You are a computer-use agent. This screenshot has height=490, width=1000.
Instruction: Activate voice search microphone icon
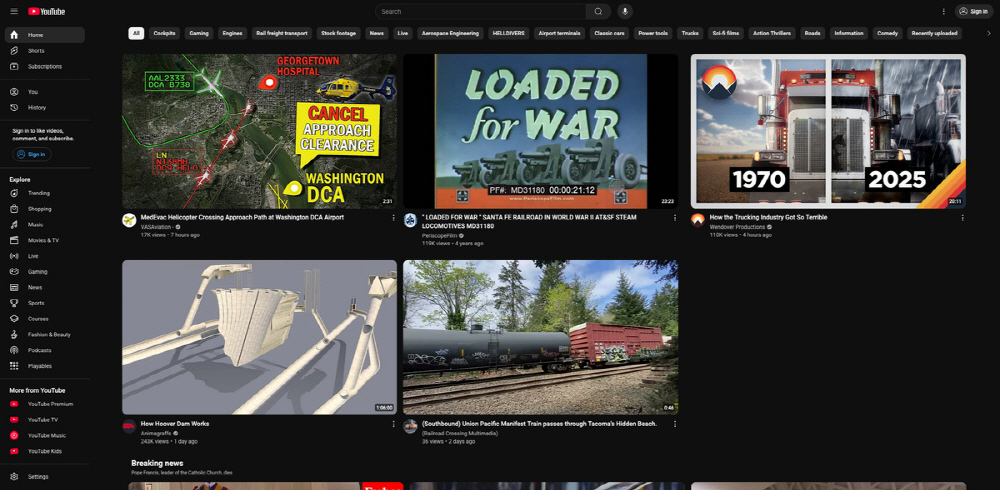coord(625,11)
